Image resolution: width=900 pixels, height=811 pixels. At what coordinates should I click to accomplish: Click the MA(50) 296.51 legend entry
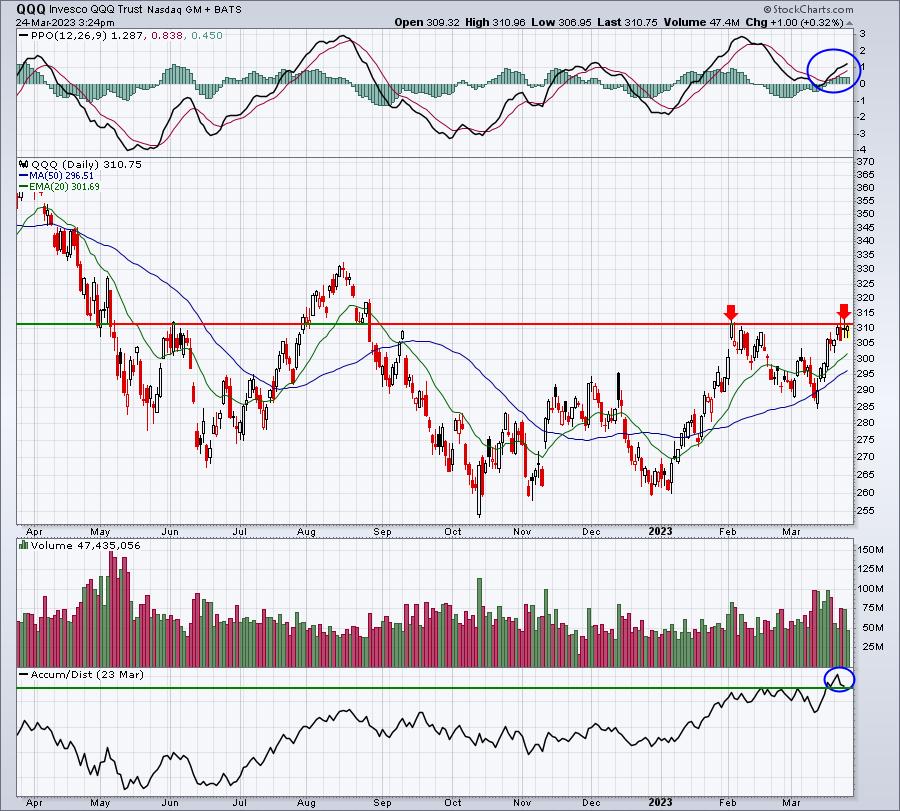point(61,176)
